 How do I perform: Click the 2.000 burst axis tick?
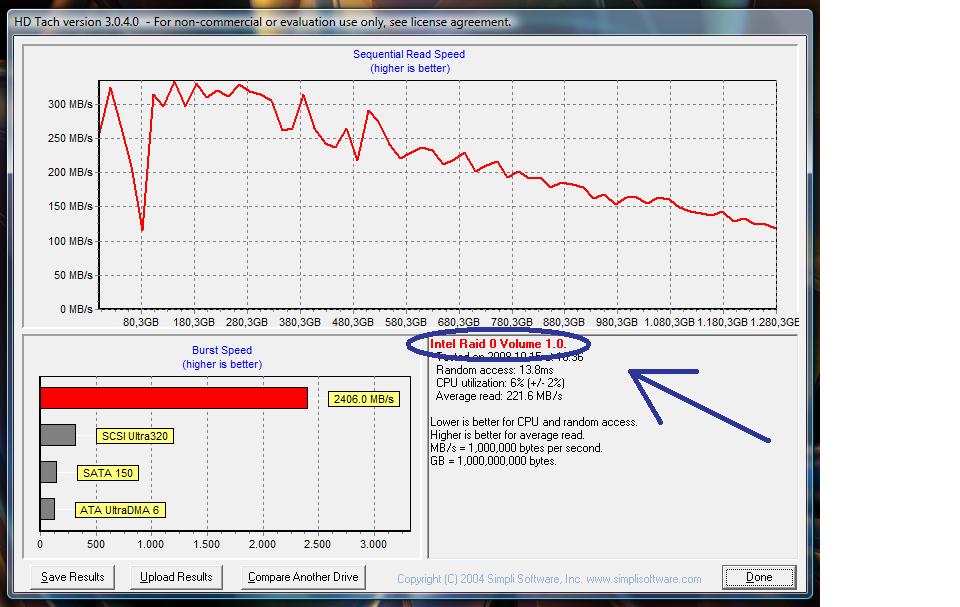click(262, 544)
